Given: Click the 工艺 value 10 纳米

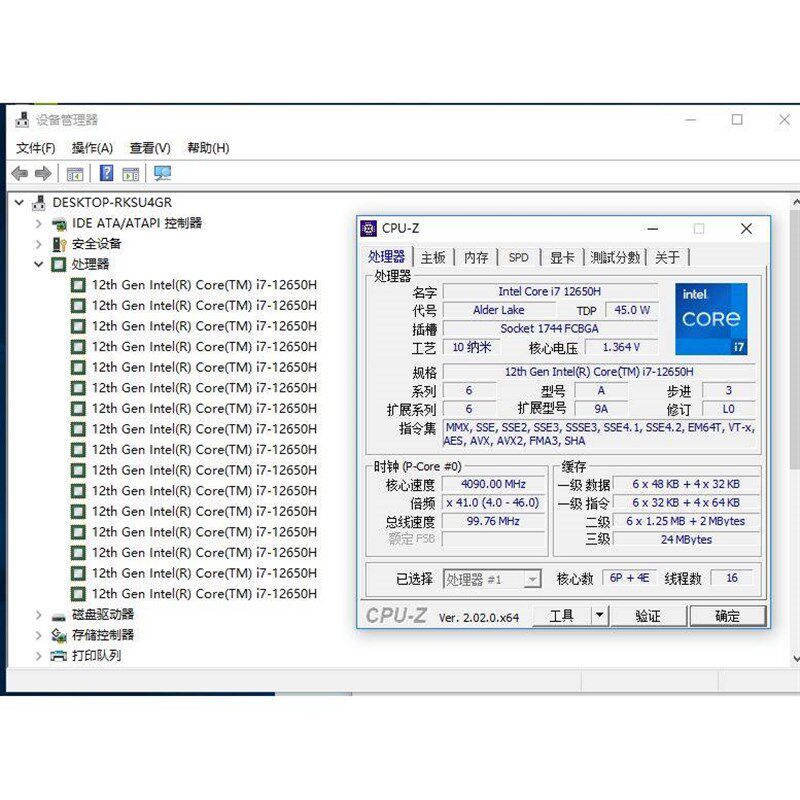Looking at the screenshot, I should (471, 347).
